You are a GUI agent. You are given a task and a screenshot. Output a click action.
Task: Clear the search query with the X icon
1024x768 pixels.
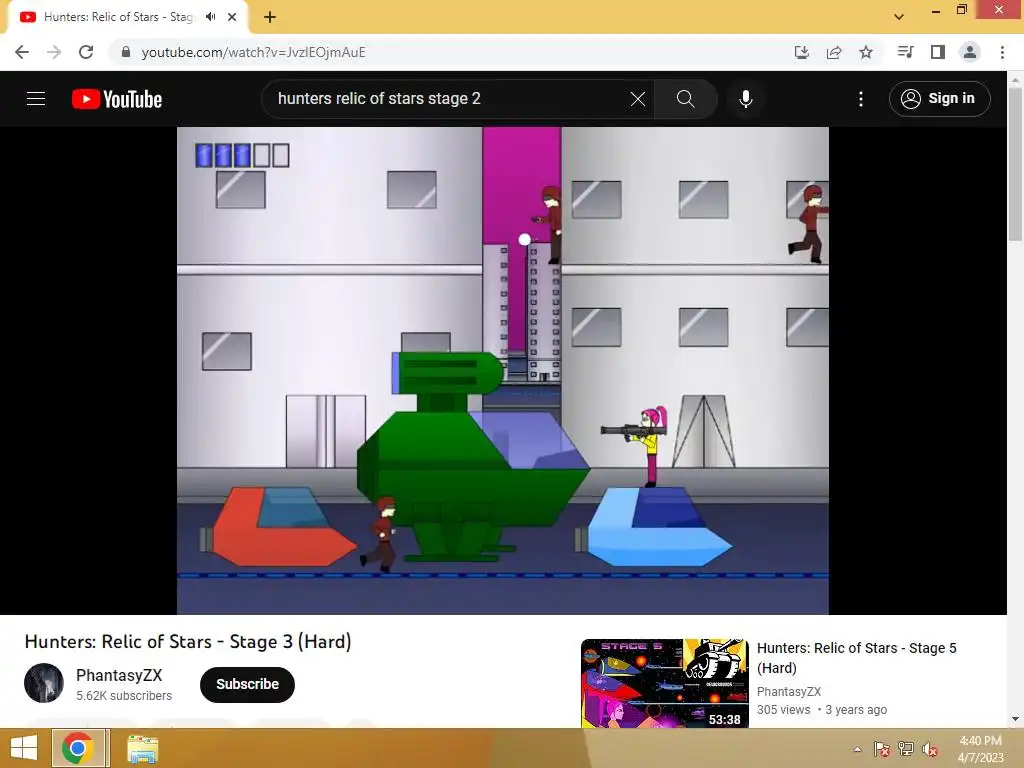click(x=637, y=99)
